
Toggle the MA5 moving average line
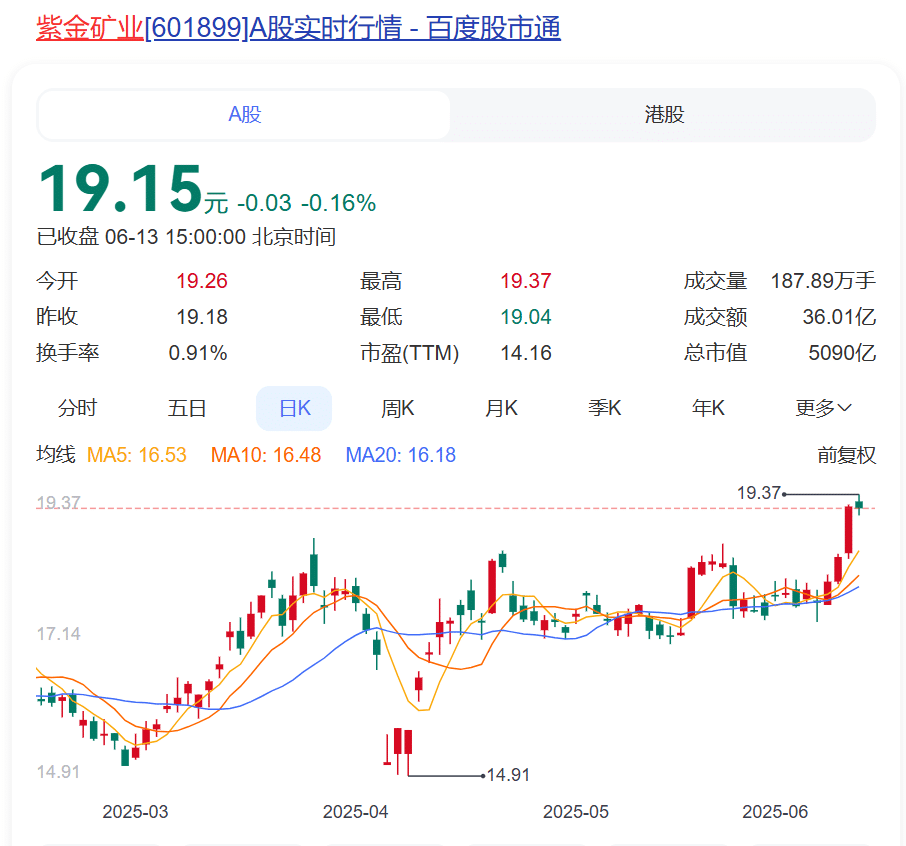pyautogui.click(x=136, y=455)
